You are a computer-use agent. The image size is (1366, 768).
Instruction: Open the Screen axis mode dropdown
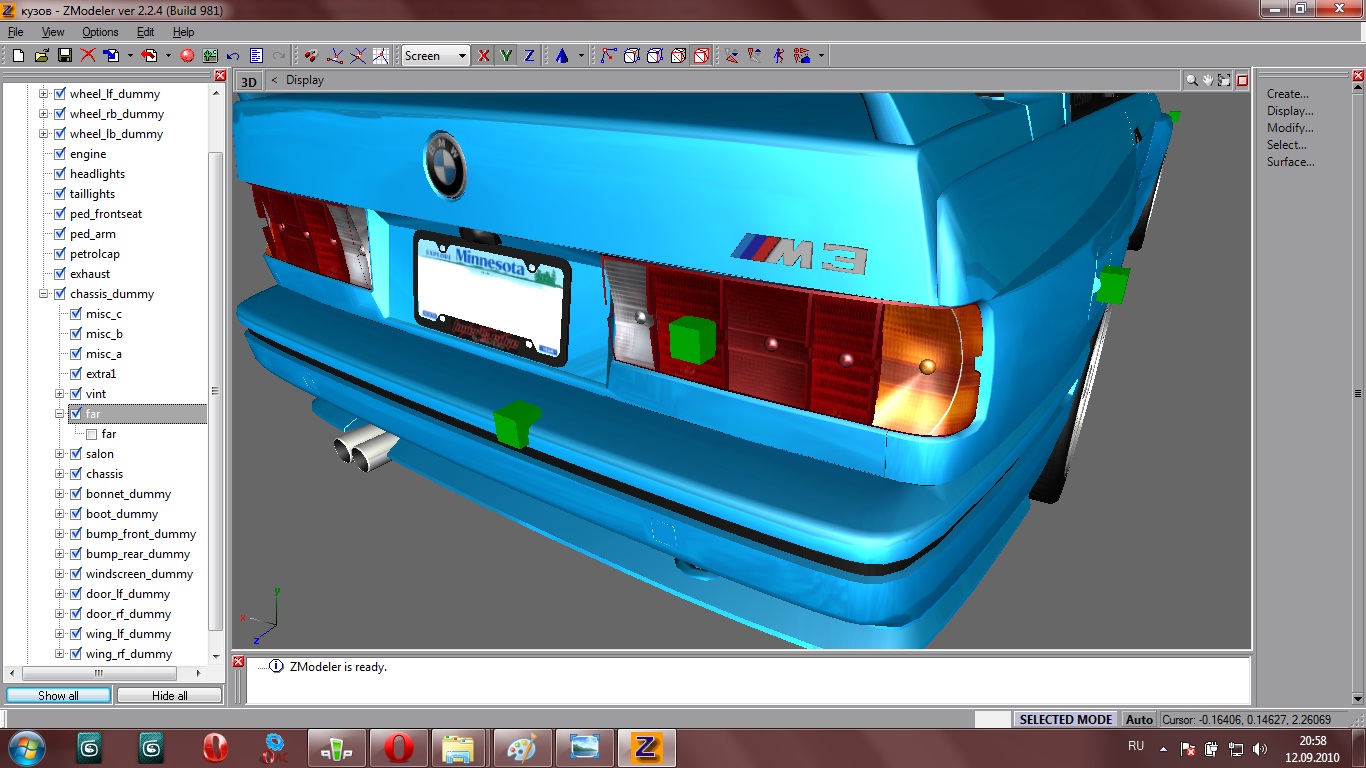coord(462,56)
